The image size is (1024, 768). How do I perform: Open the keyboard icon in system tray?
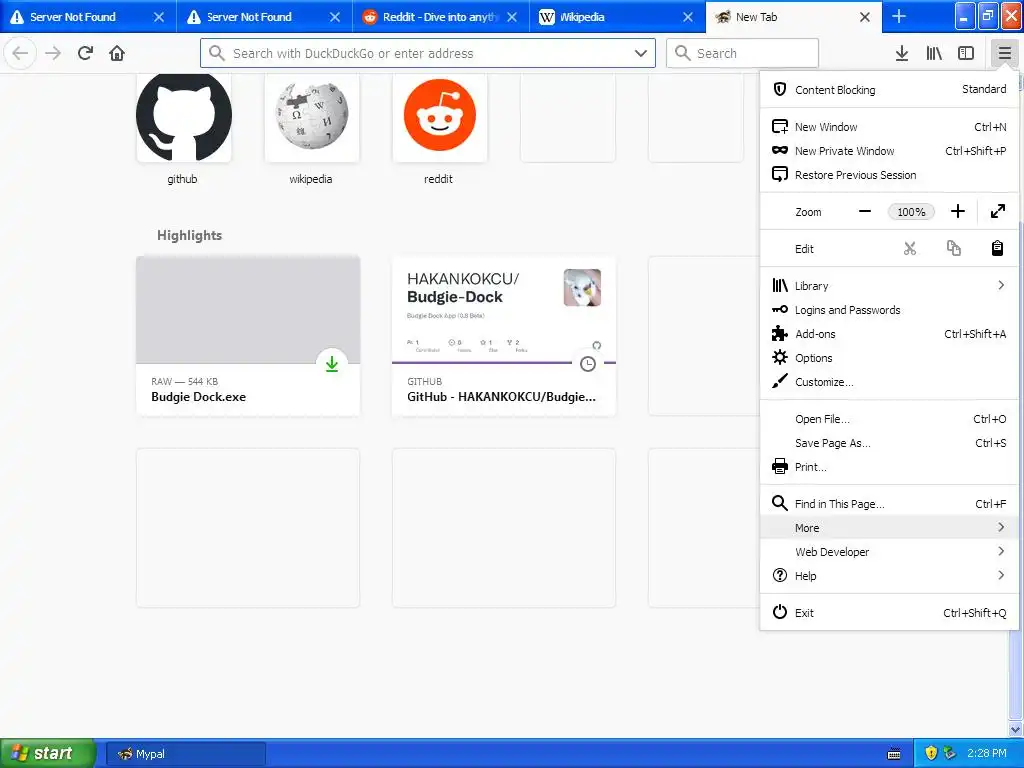click(894, 754)
